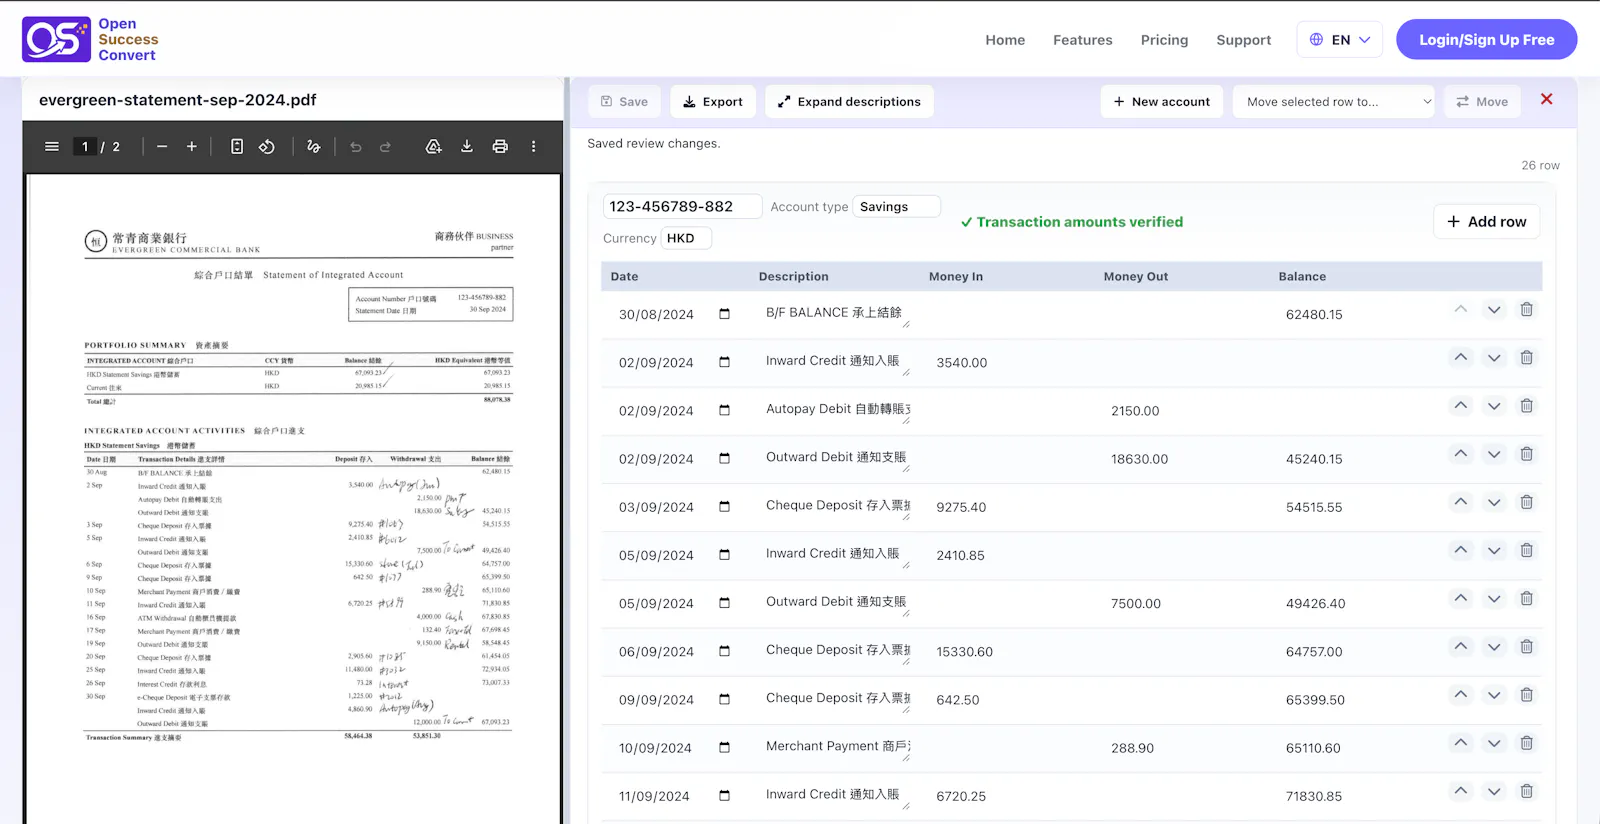Move the Inward Credit 3540.00 row down
This screenshot has width=1600, height=824.
click(x=1494, y=358)
